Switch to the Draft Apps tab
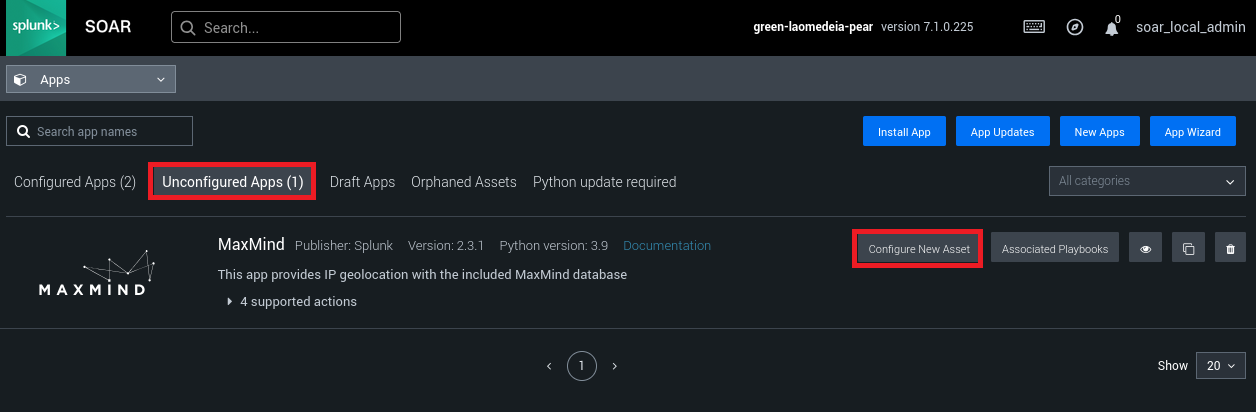The image size is (1256, 412). point(362,182)
